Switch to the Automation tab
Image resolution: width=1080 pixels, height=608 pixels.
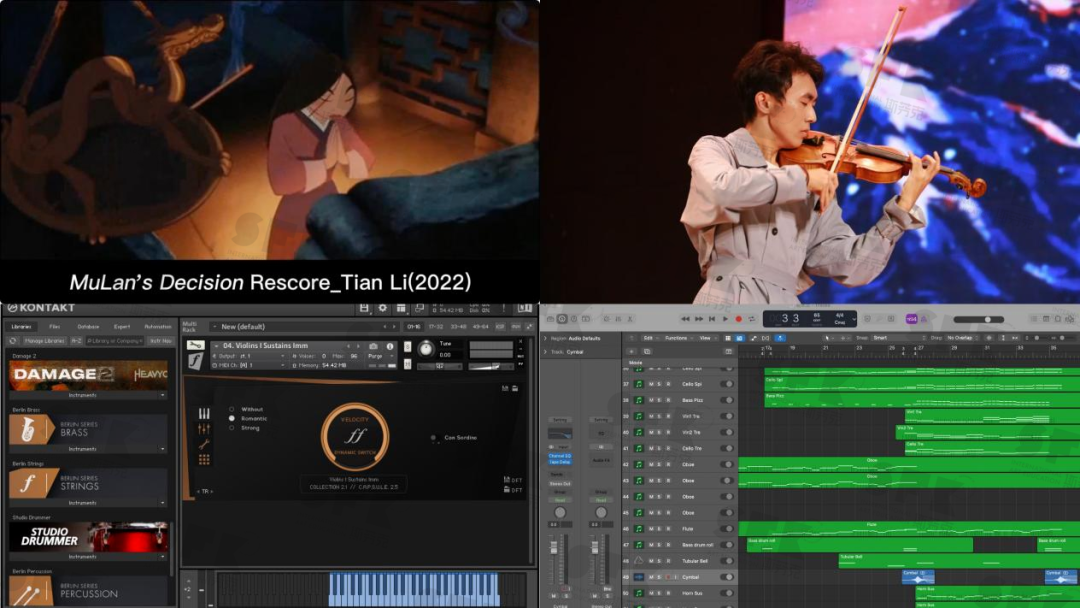click(158, 326)
